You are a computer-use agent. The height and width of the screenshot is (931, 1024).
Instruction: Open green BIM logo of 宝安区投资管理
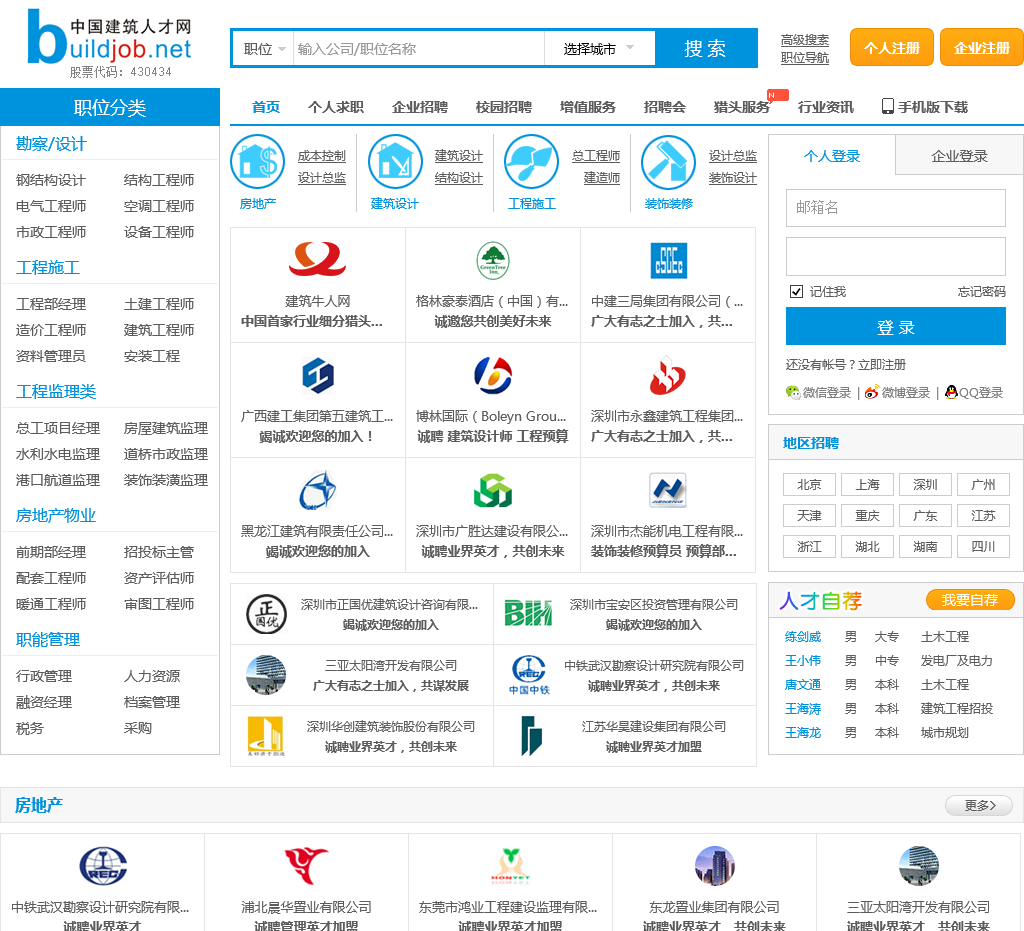(x=528, y=612)
